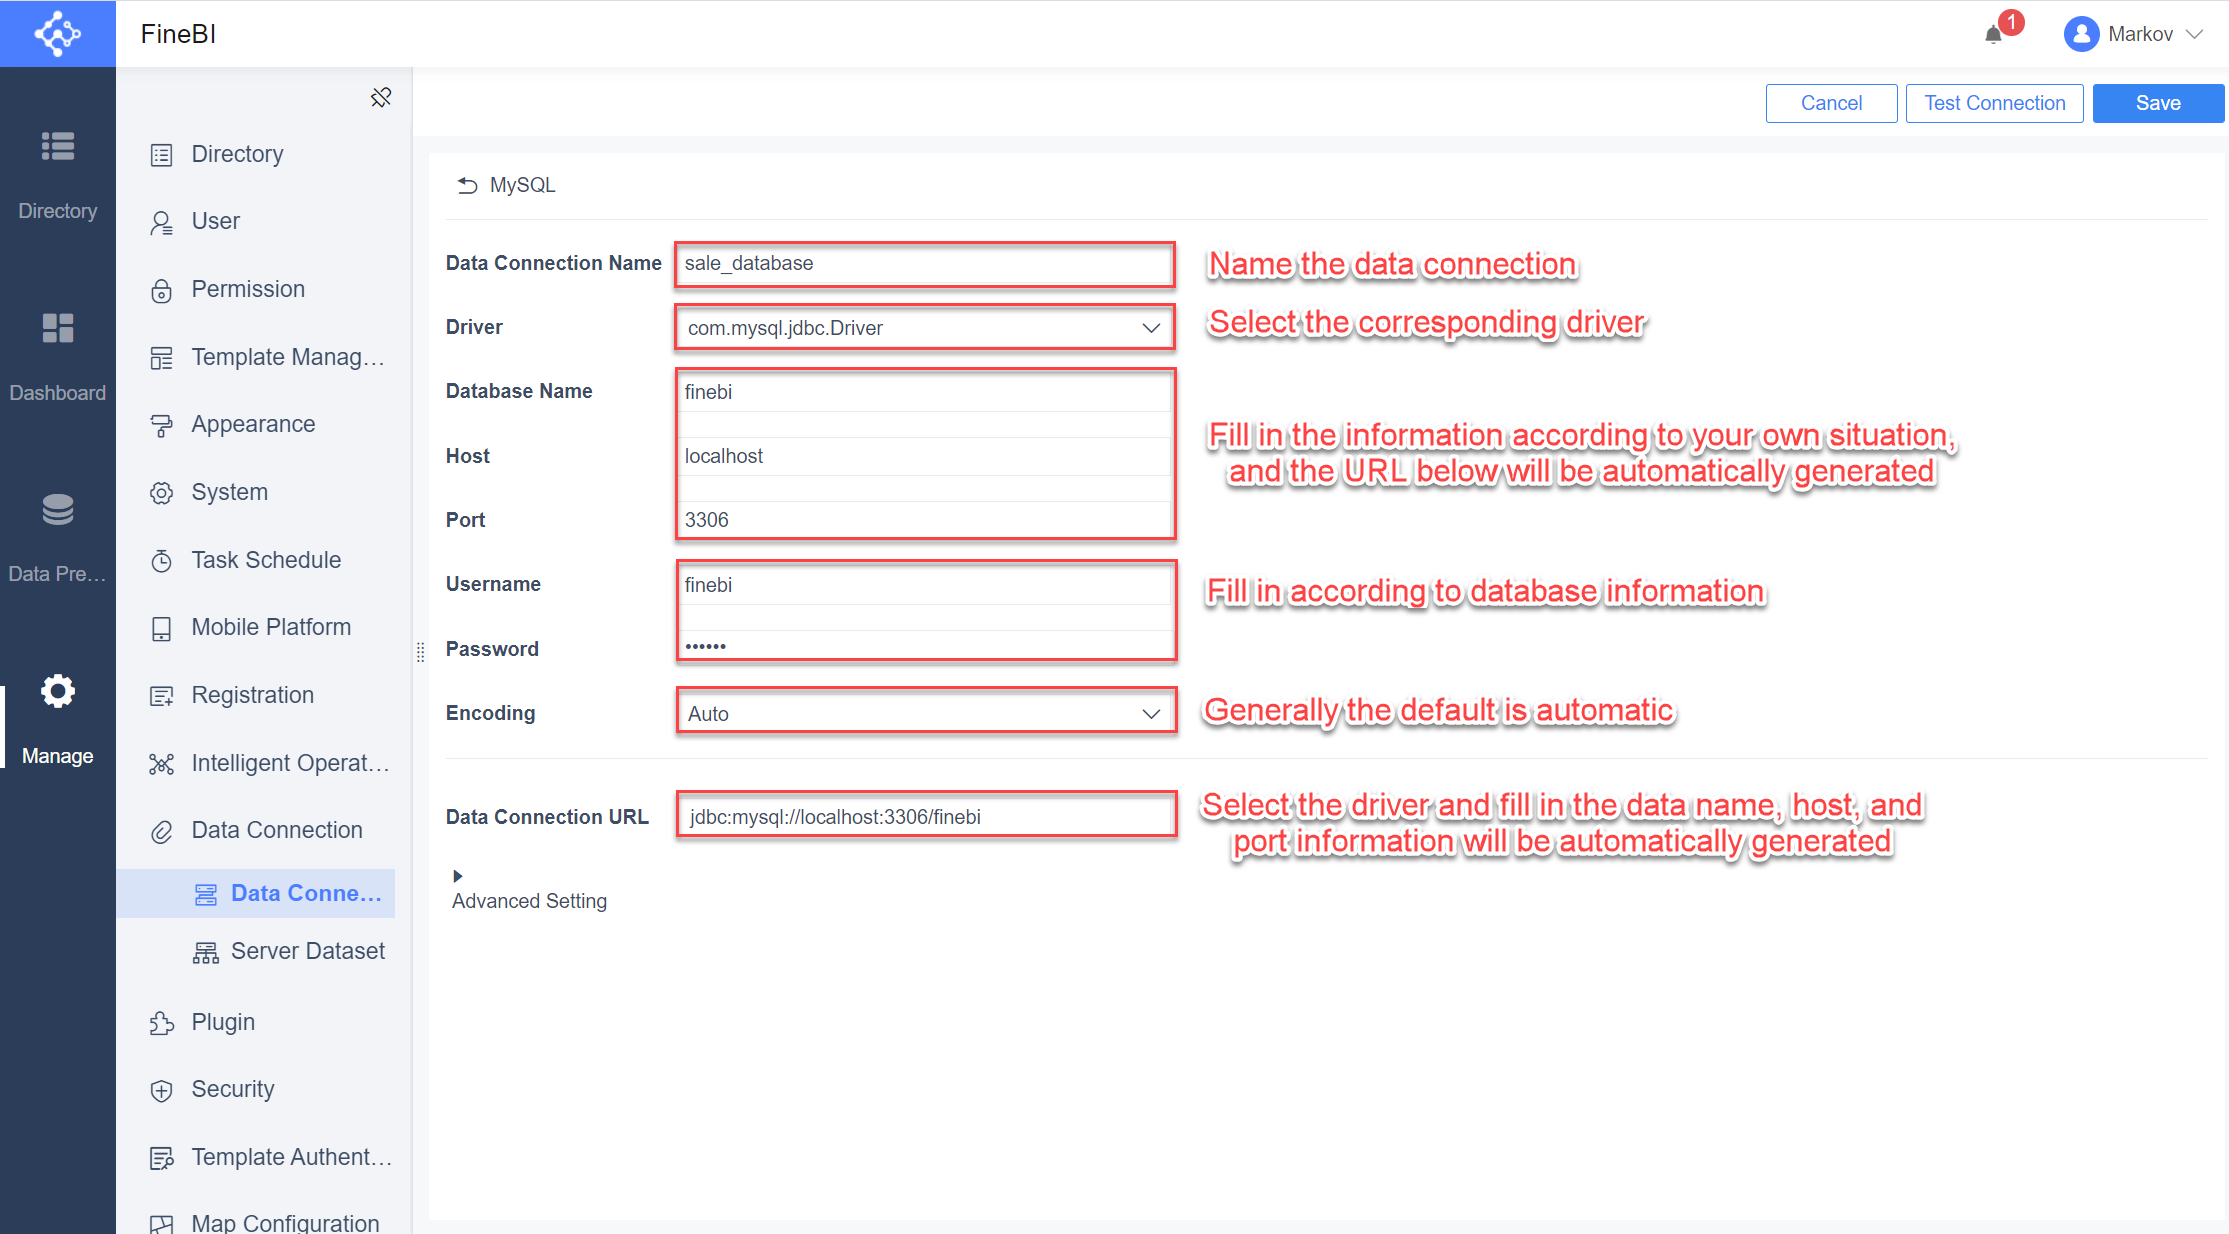This screenshot has width=2229, height=1234.
Task: Focus the Data Connection URL field
Action: [926, 817]
